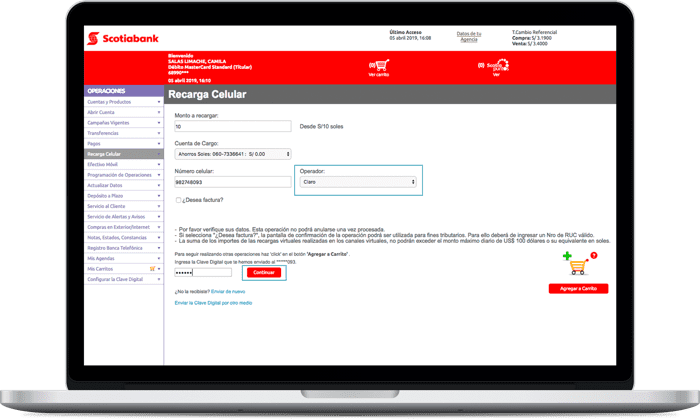This screenshot has height=420, width=700.
Task: Click the Enviar de nuevo link
Action: tap(228, 291)
